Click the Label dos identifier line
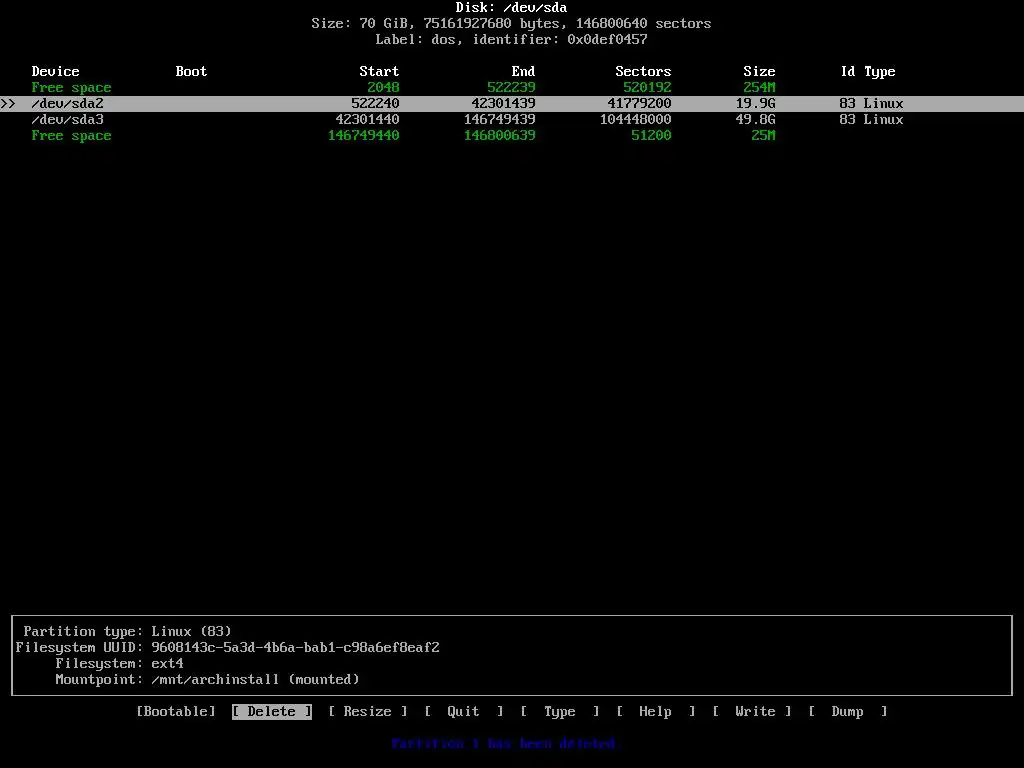 [511, 39]
